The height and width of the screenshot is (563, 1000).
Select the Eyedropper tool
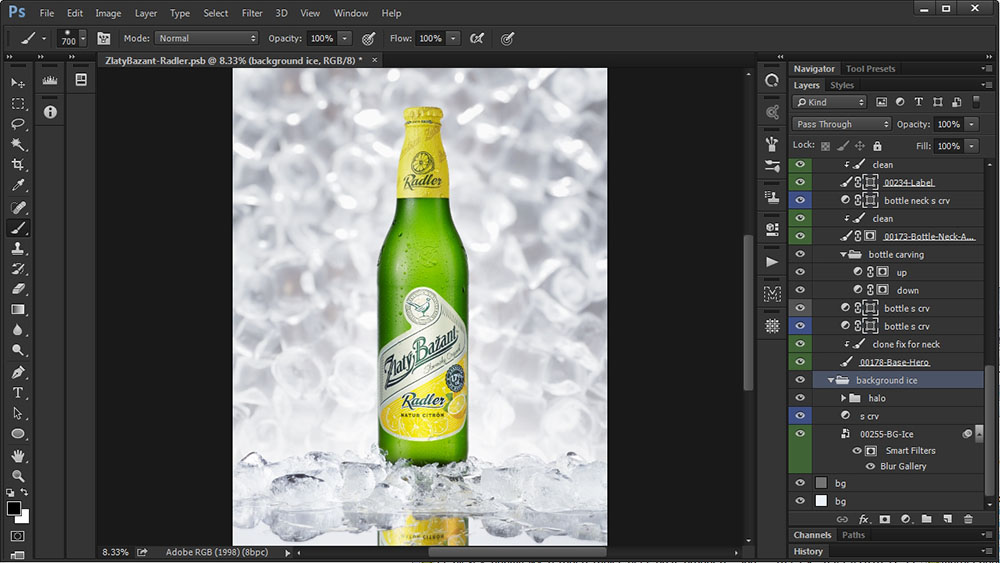point(18,185)
